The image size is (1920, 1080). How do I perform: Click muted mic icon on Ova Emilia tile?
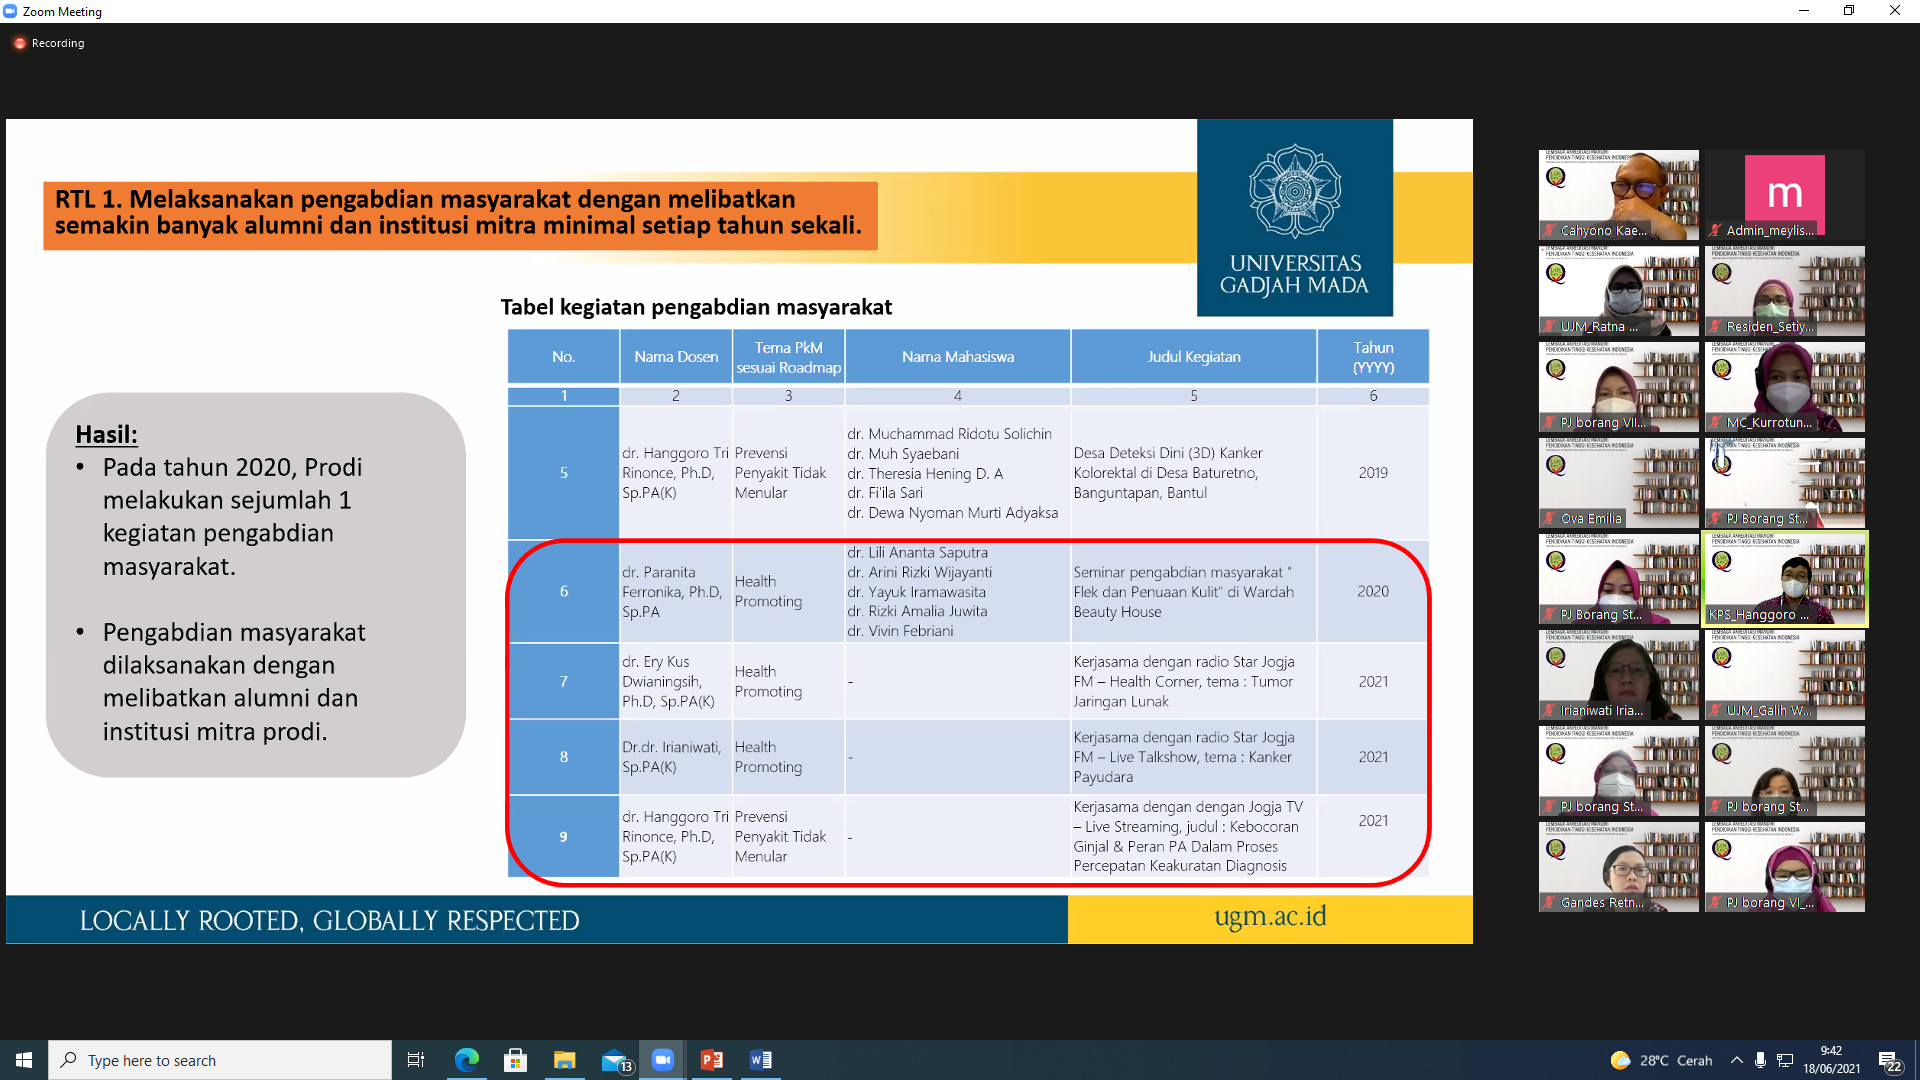coord(1550,519)
